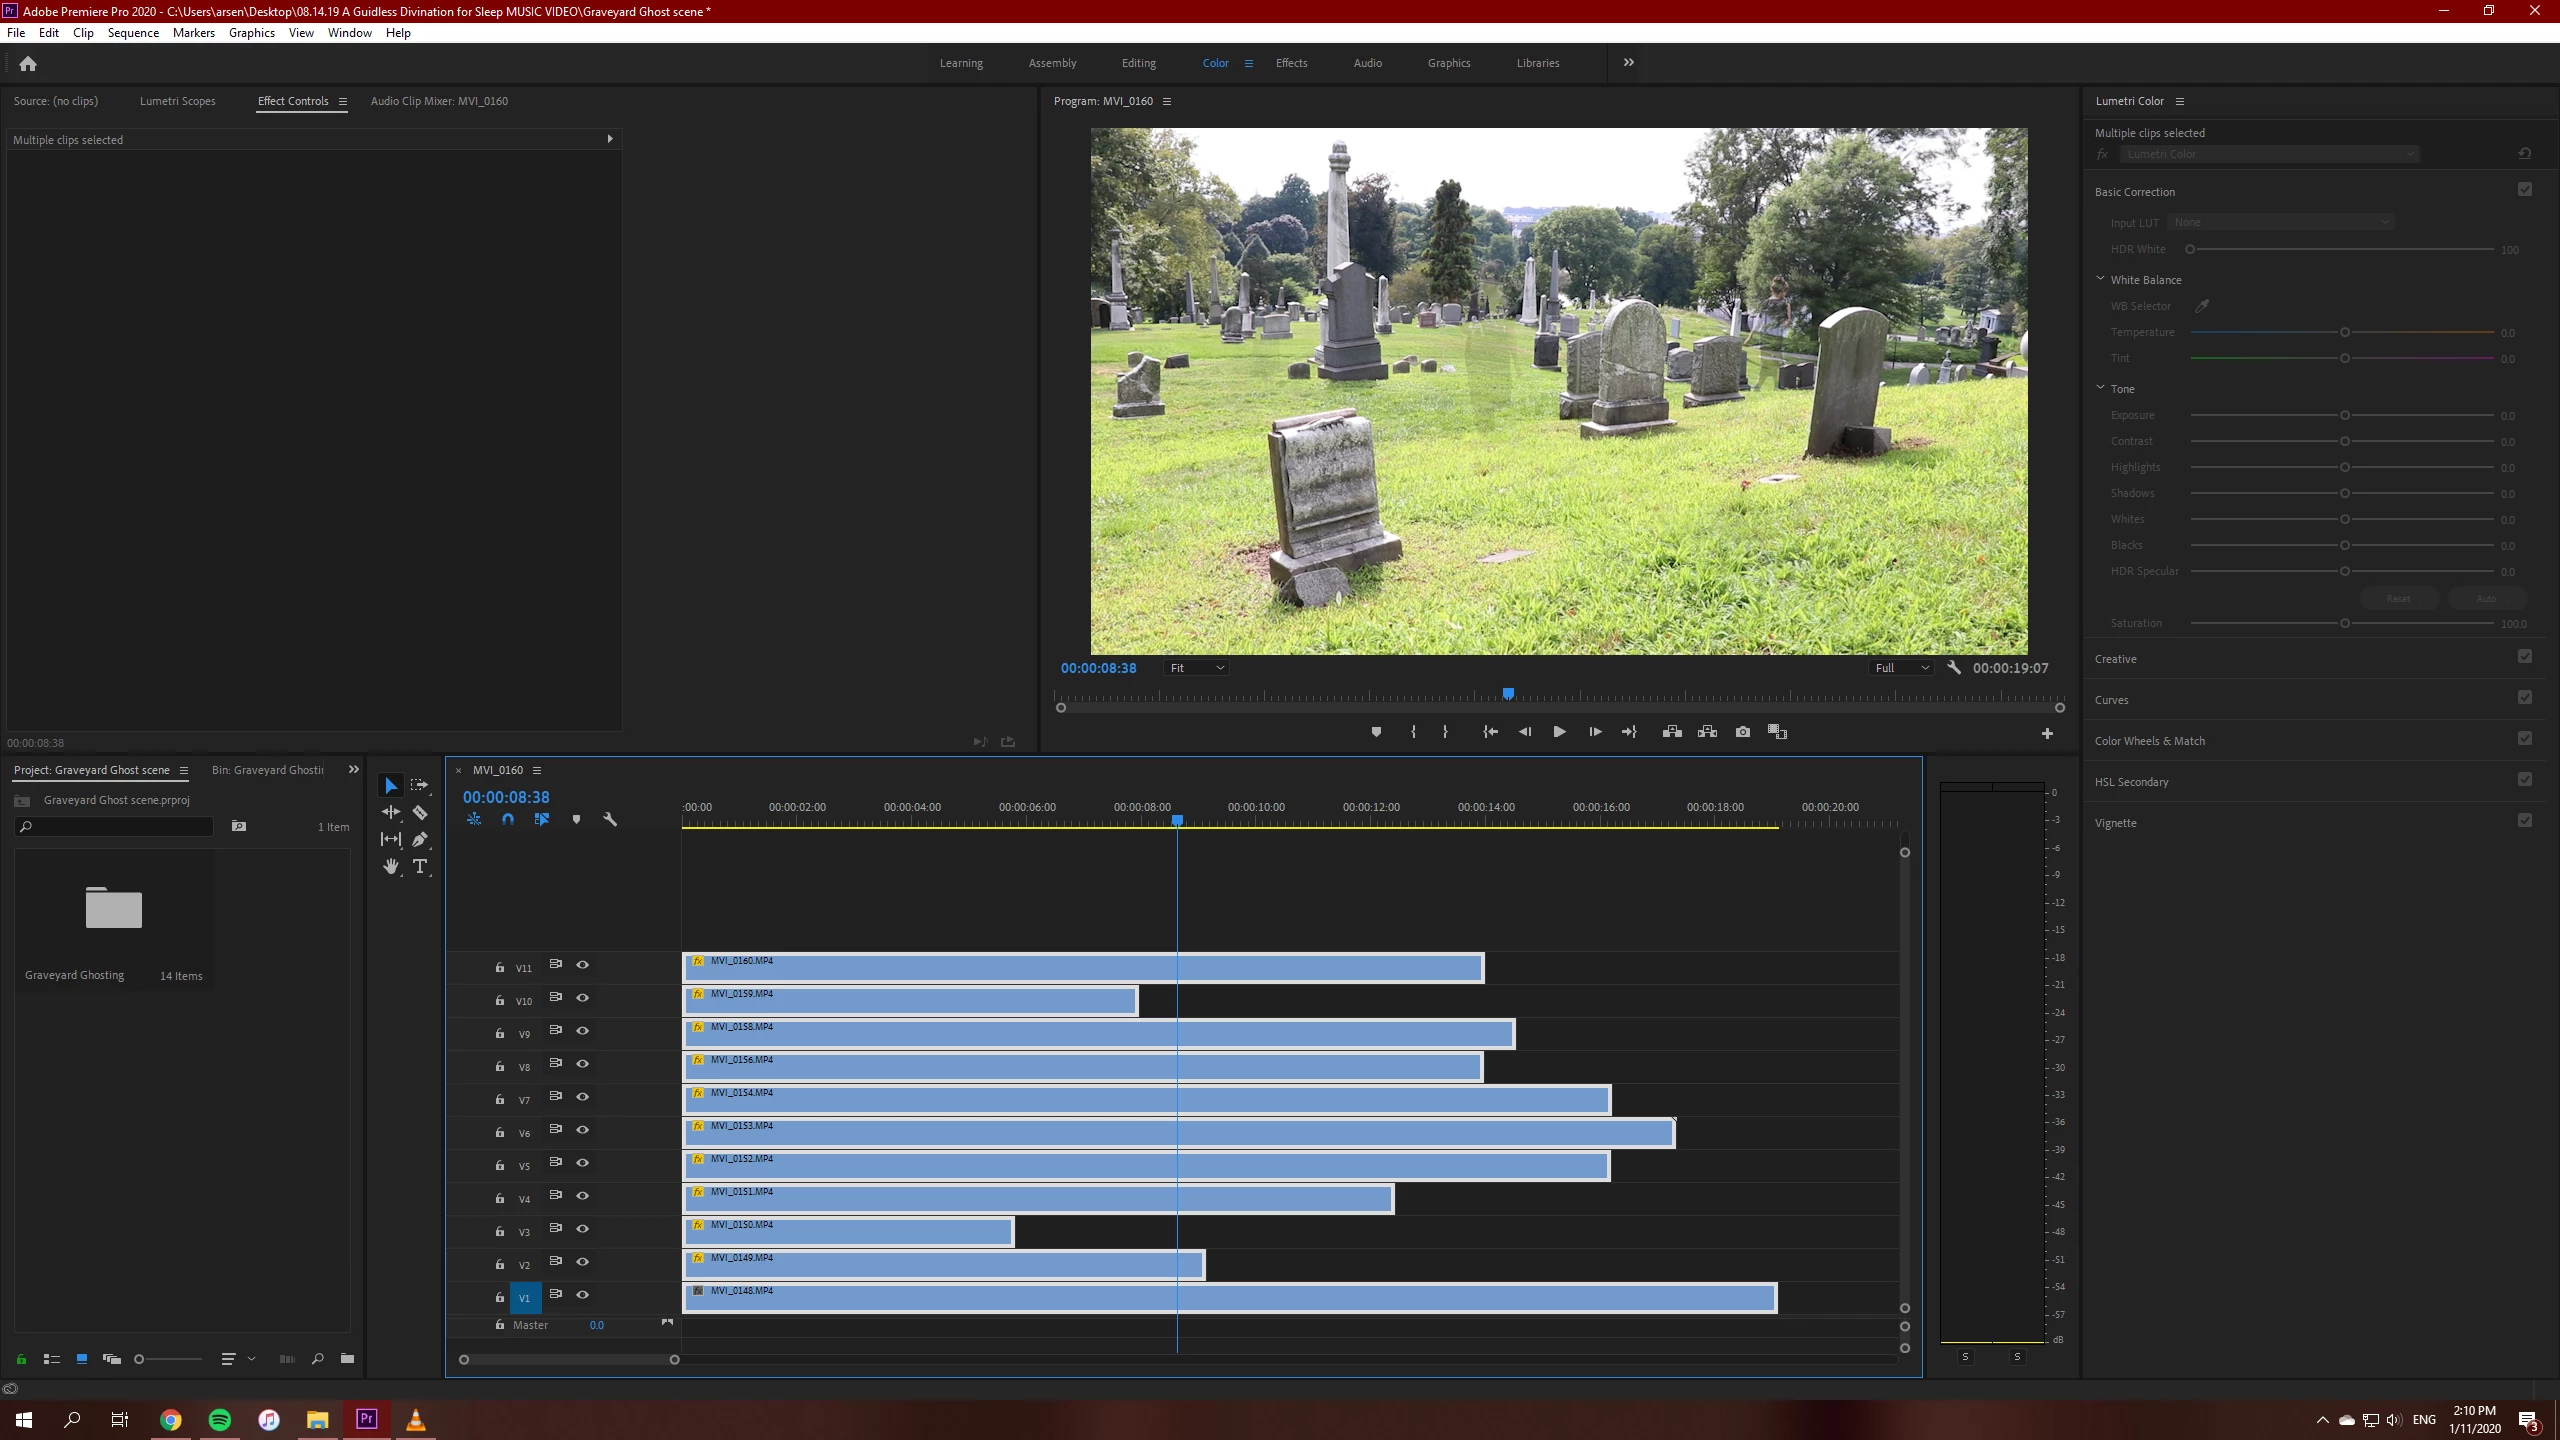2560x1440 pixels.
Task: Open the Fit zoom level dropdown
Action: (1196, 668)
